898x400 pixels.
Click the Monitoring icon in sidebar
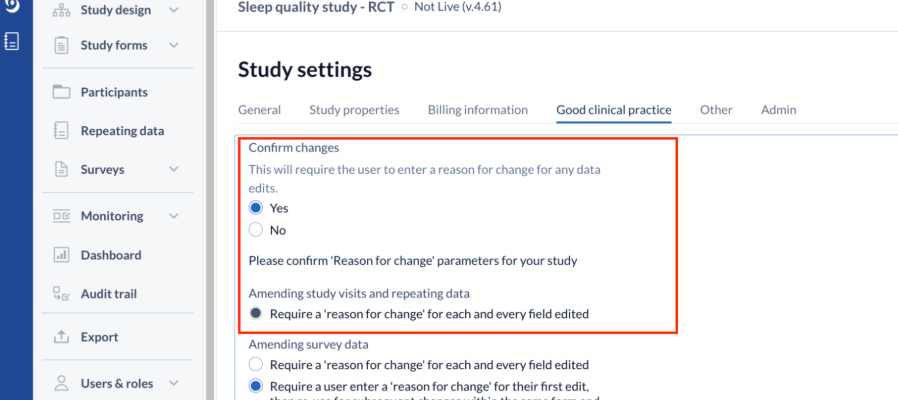point(61,216)
